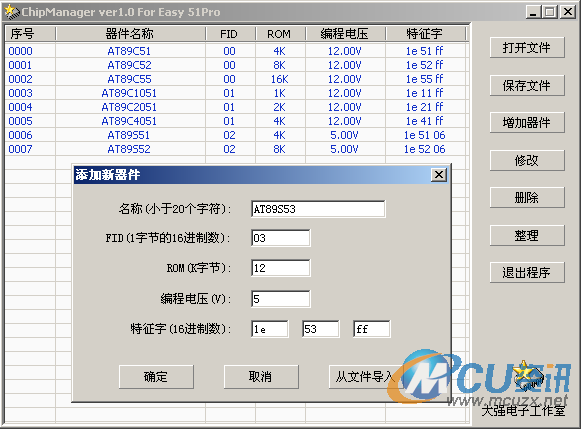
Task: Click the ROM size field containing 12
Action: tap(280, 268)
